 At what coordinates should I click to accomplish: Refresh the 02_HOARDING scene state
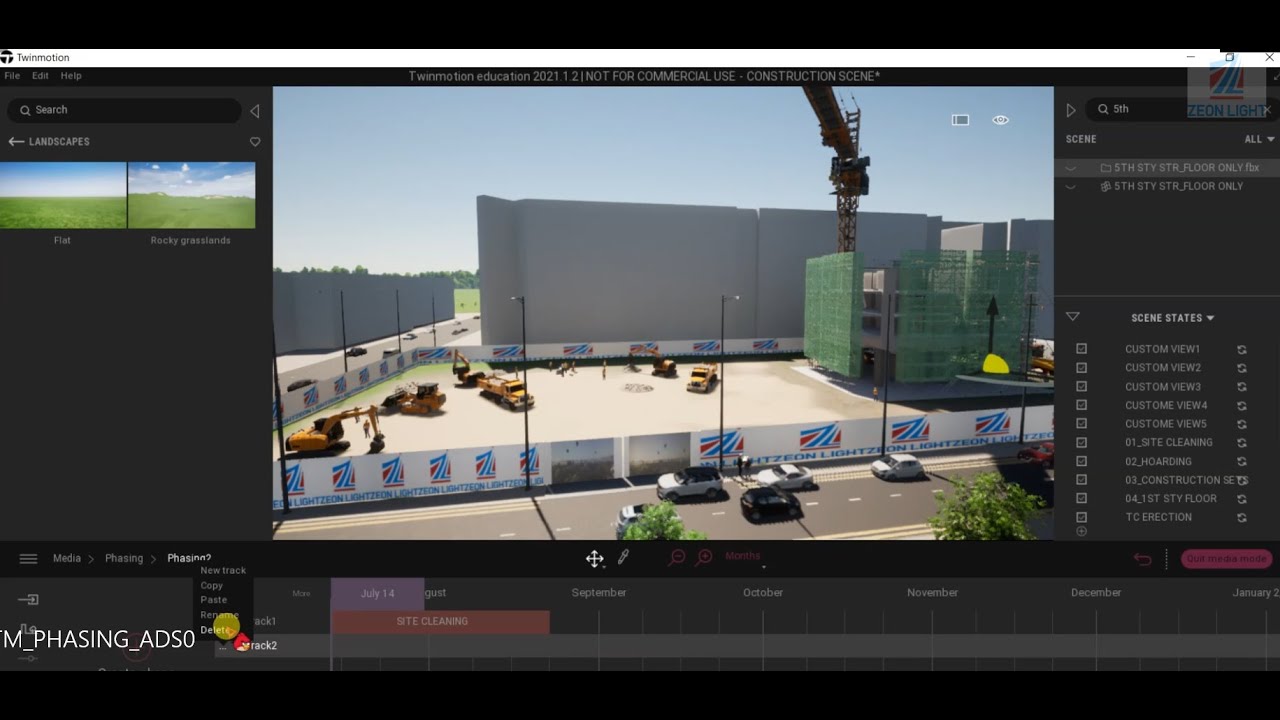1241,462
